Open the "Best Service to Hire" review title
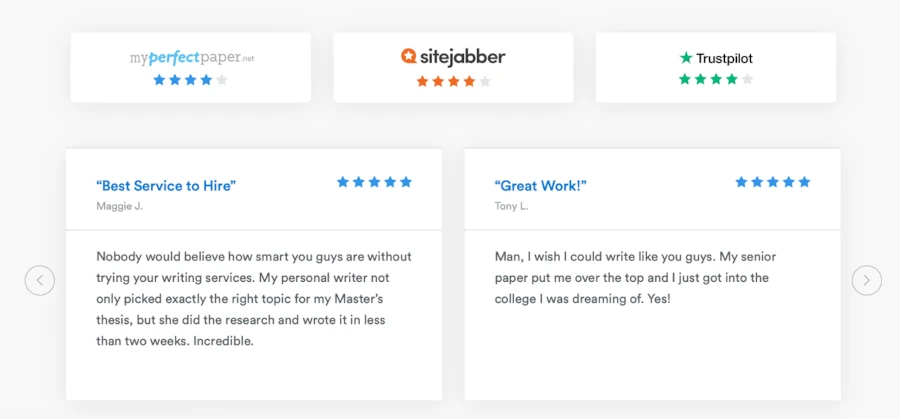 (166, 186)
